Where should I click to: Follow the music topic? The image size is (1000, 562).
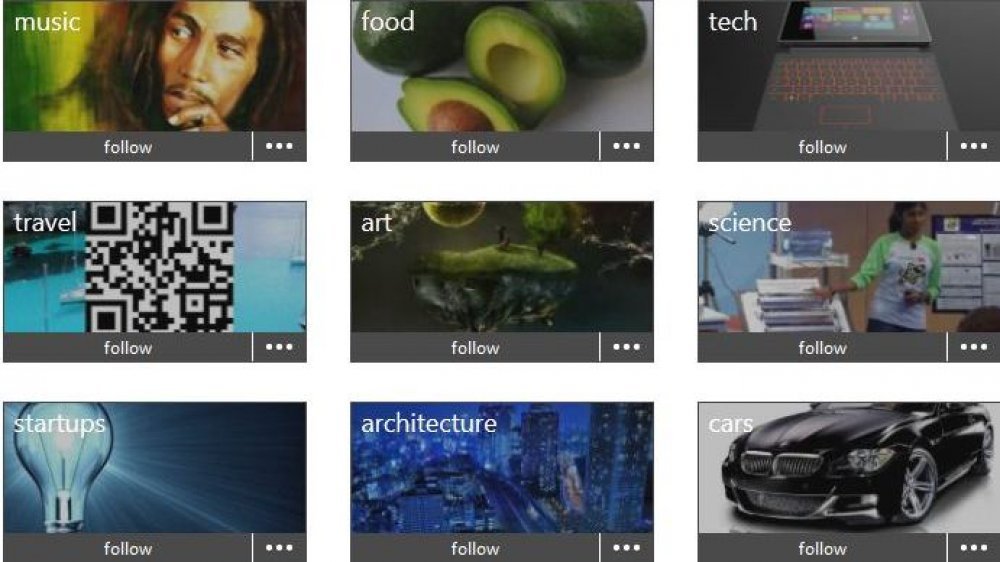(128, 147)
